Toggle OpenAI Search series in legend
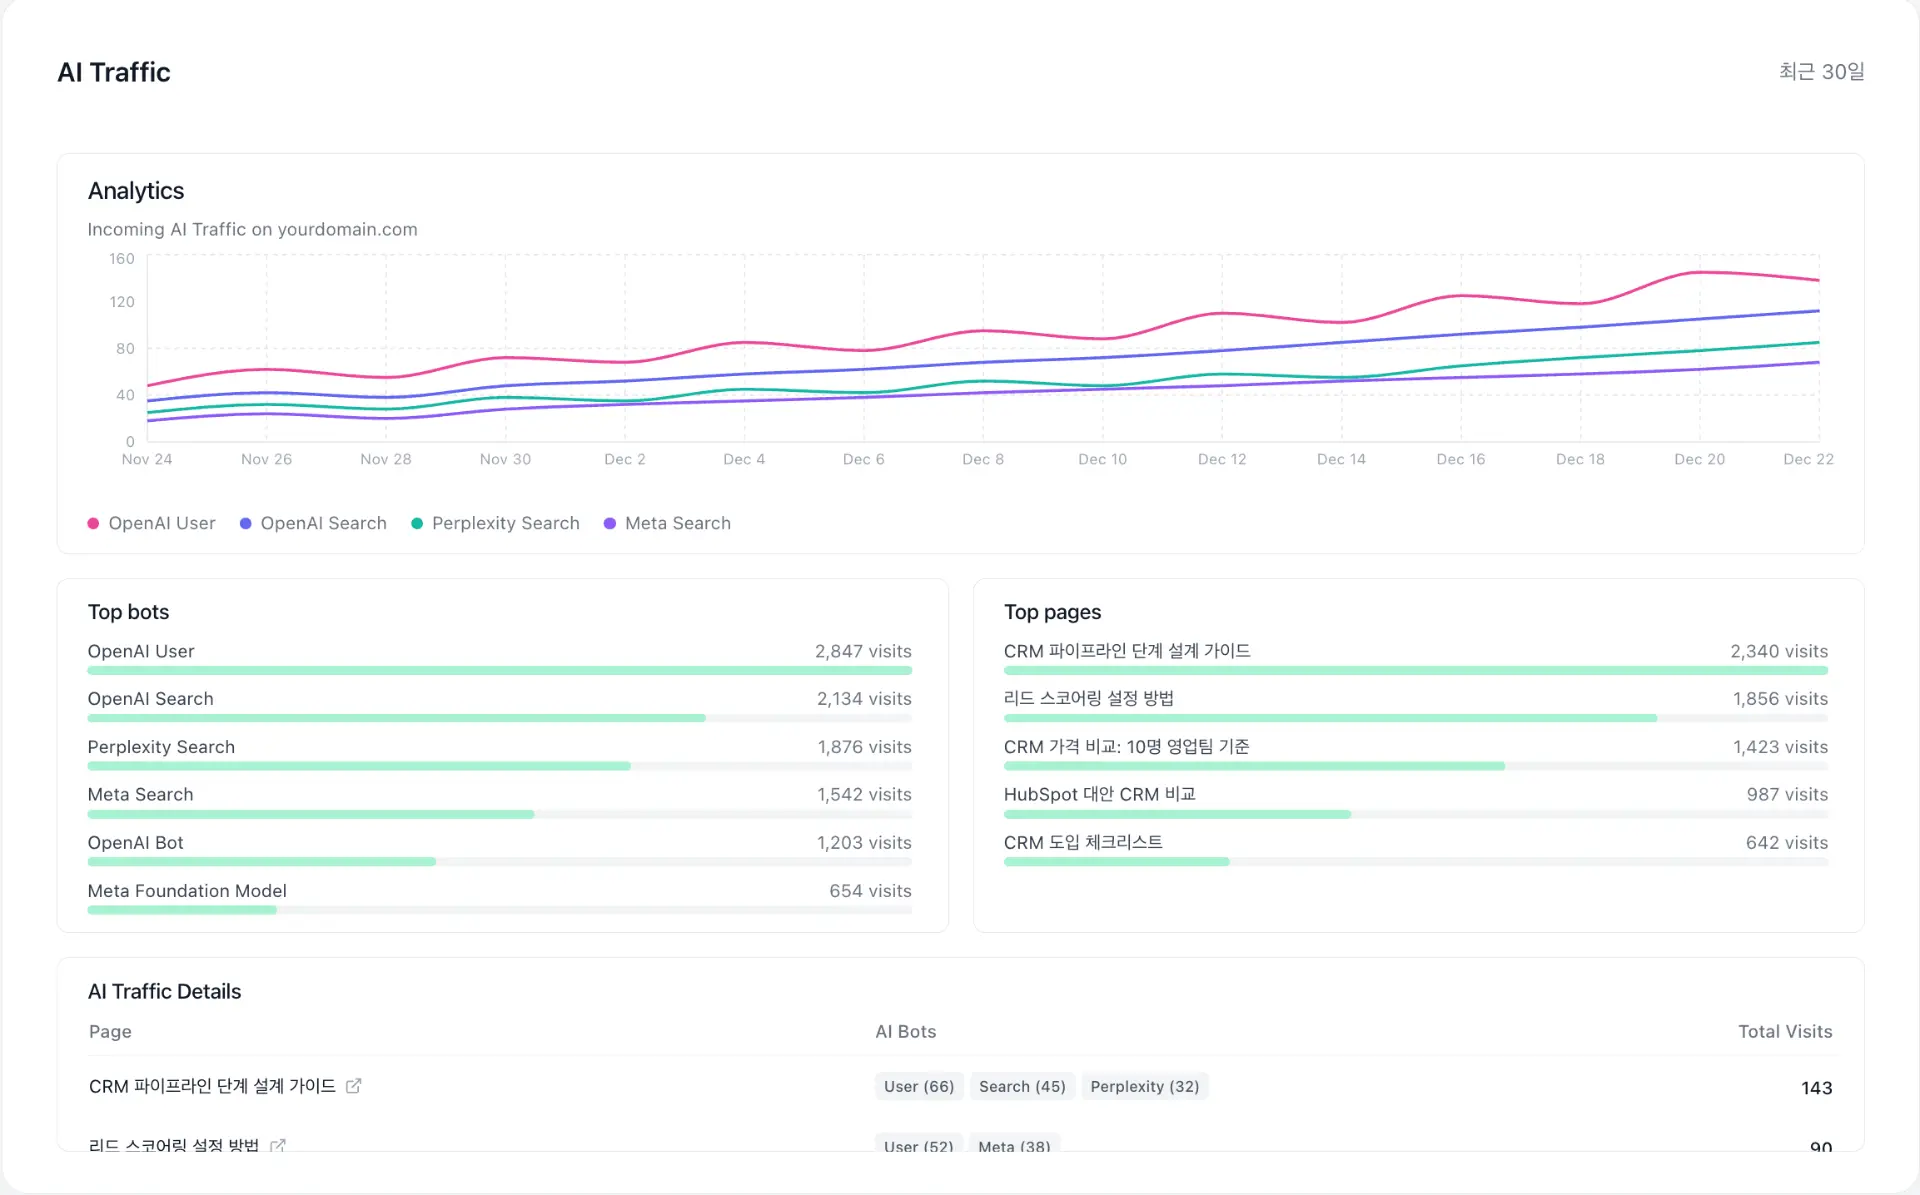 [x=312, y=523]
